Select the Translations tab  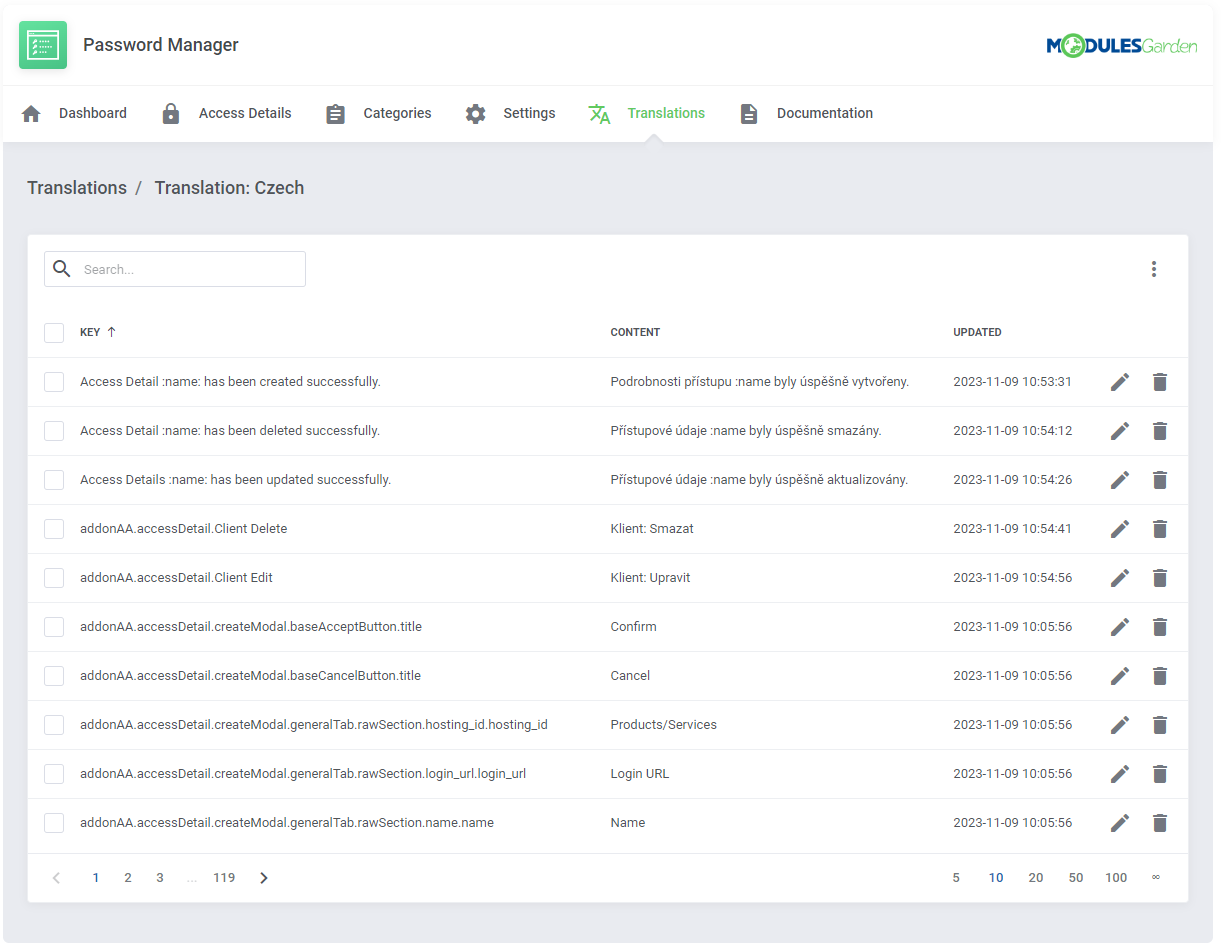point(647,114)
